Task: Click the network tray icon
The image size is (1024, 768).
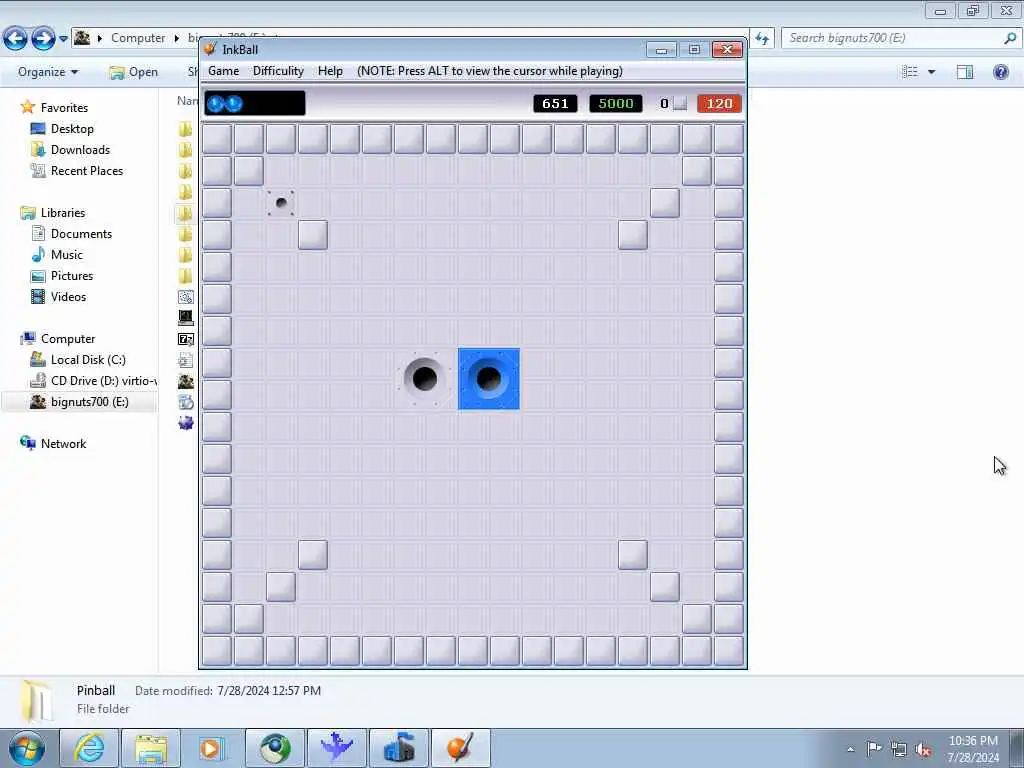Action: (x=899, y=749)
